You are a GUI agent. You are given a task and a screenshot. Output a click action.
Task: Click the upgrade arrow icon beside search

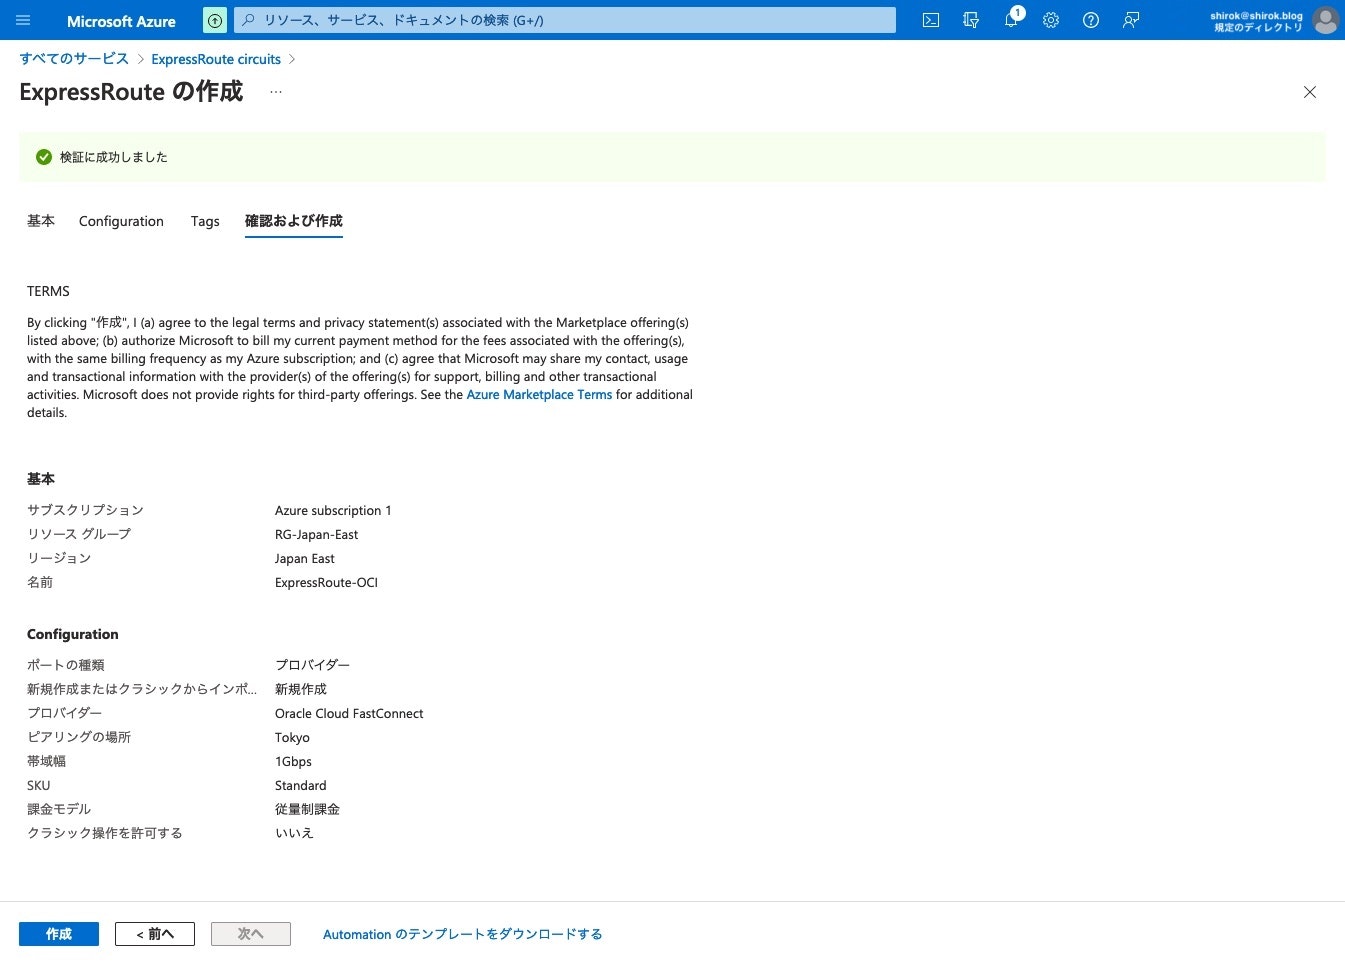click(215, 20)
